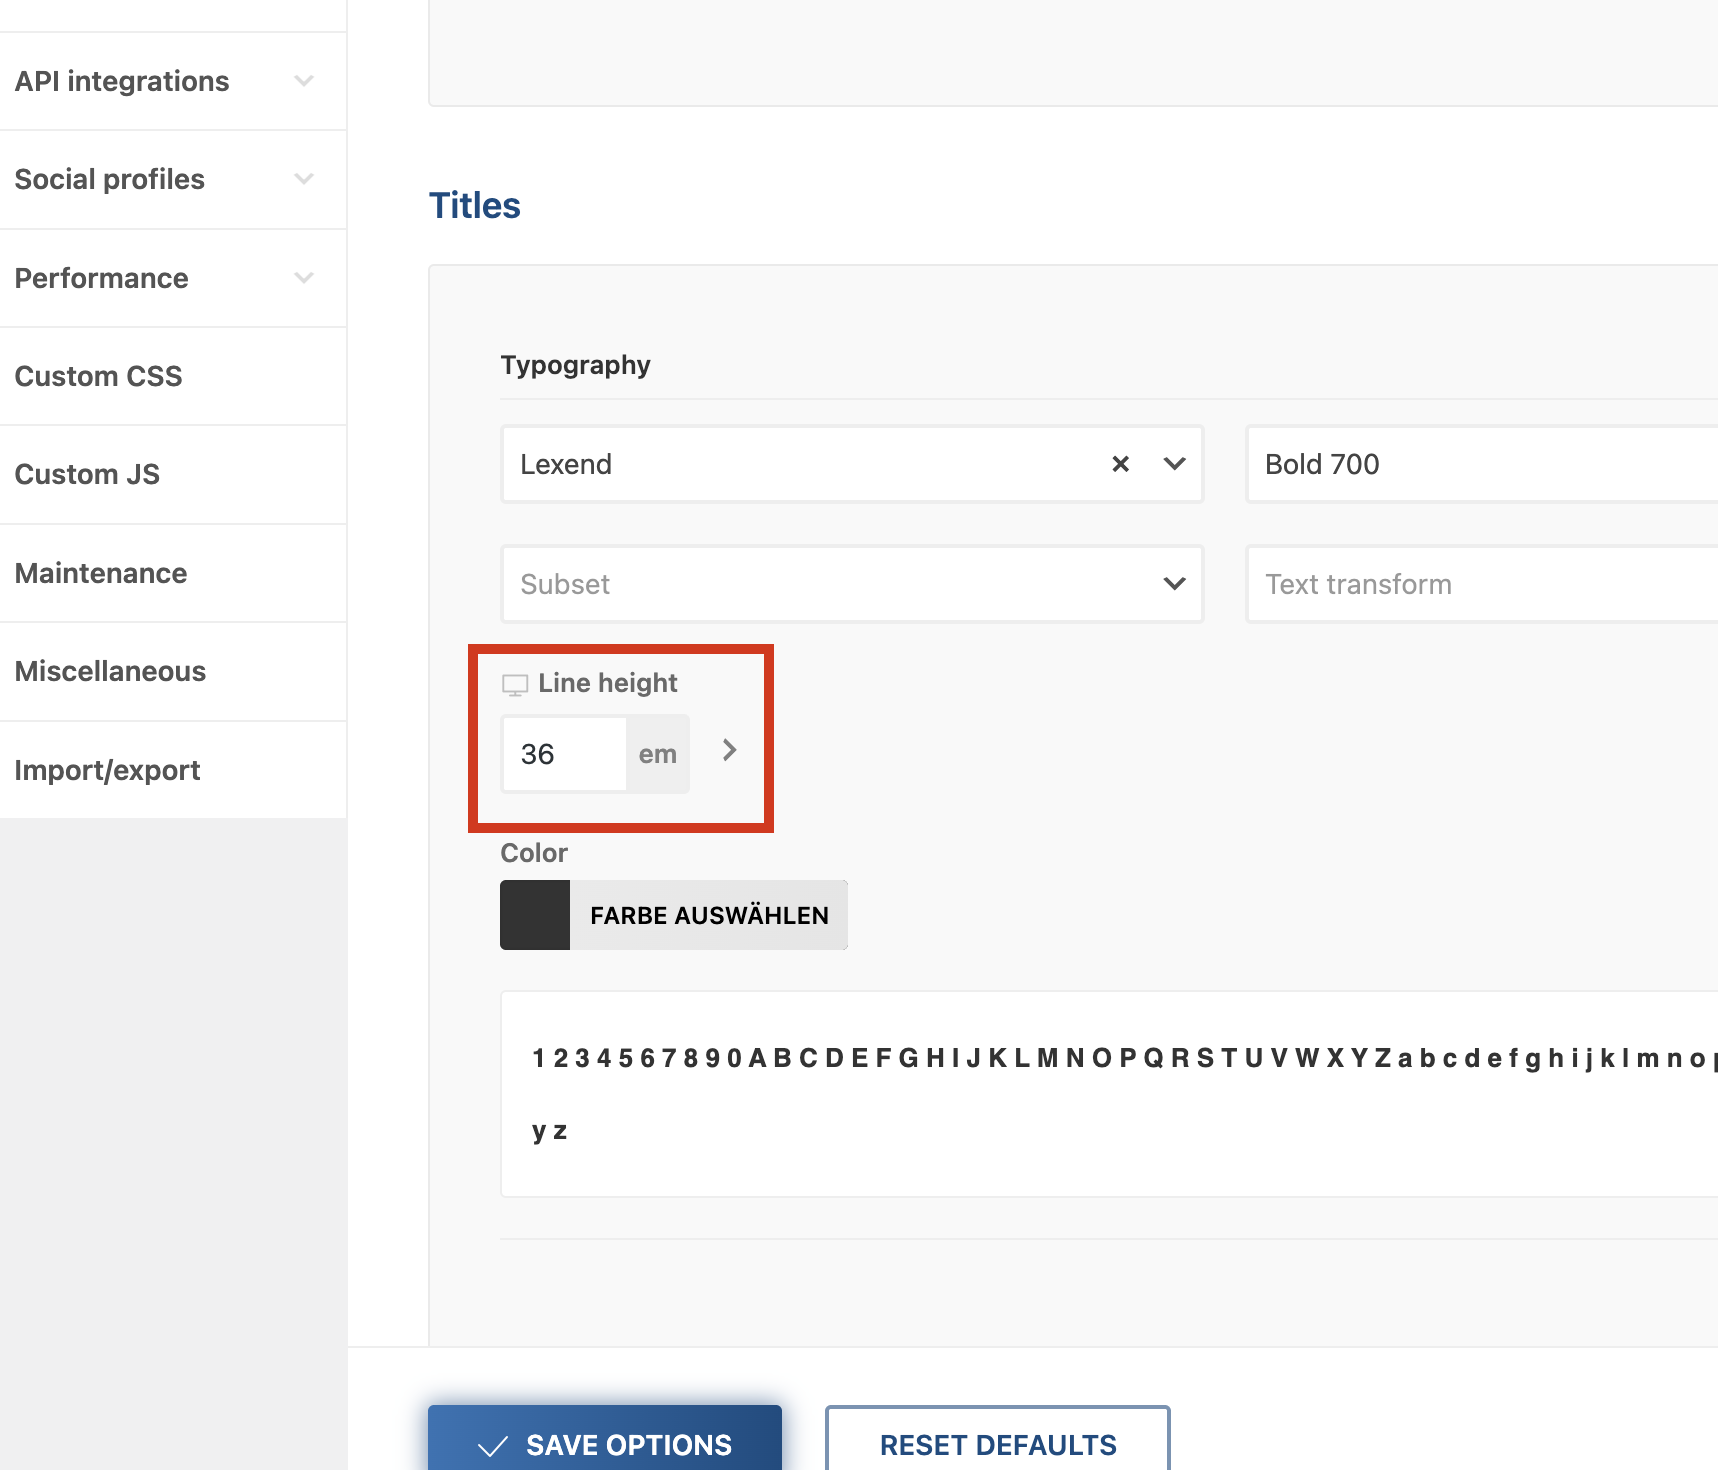Open the Lexend font family dropdown
The width and height of the screenshot is (1718, 1470).
click(1174, 464)
